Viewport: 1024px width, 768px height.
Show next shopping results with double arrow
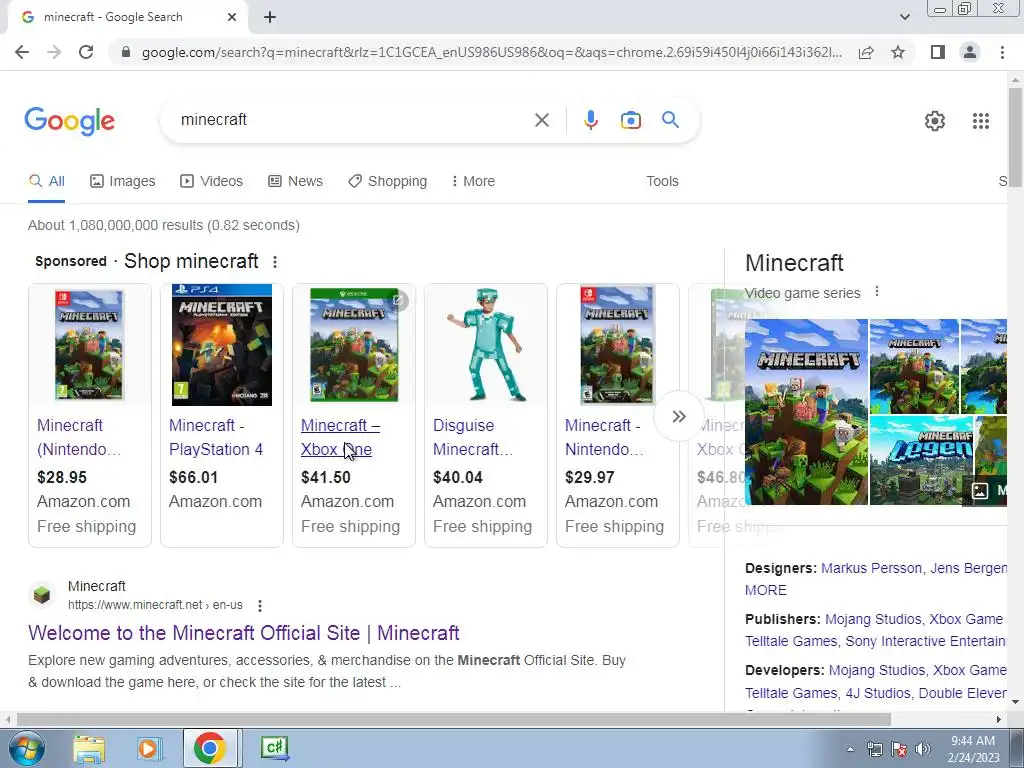click(x=679, y=416)
